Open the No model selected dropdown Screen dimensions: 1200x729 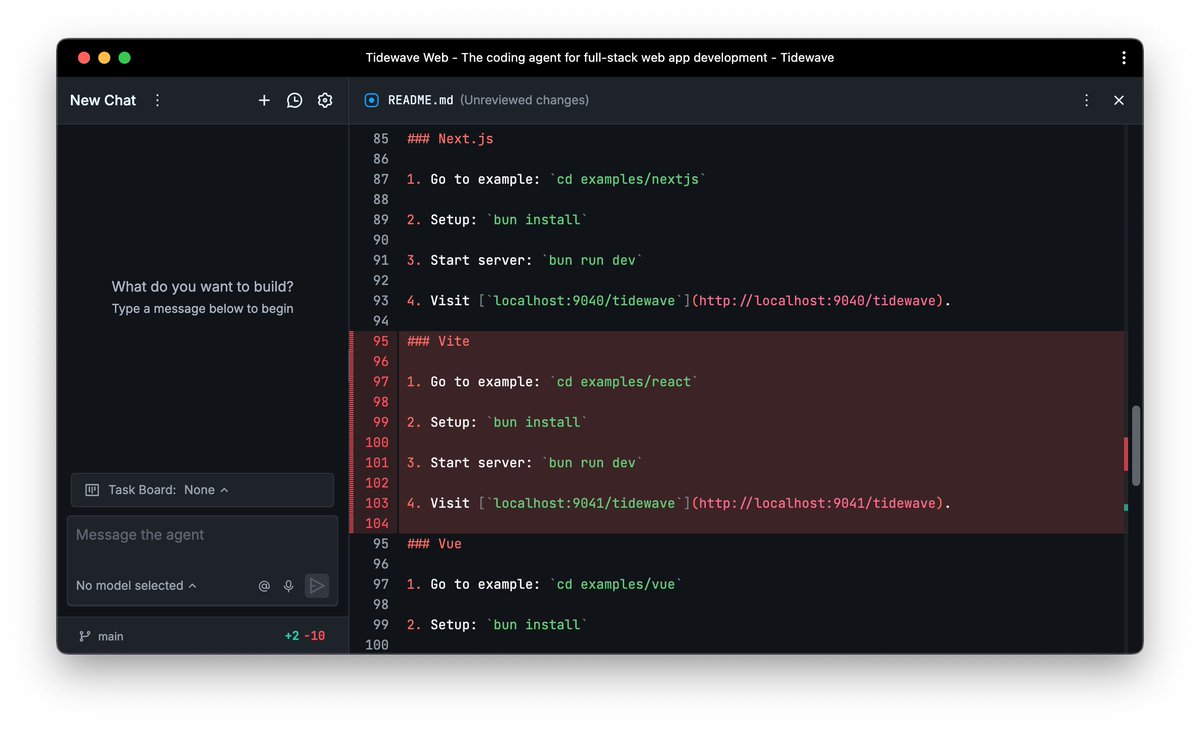136,586
